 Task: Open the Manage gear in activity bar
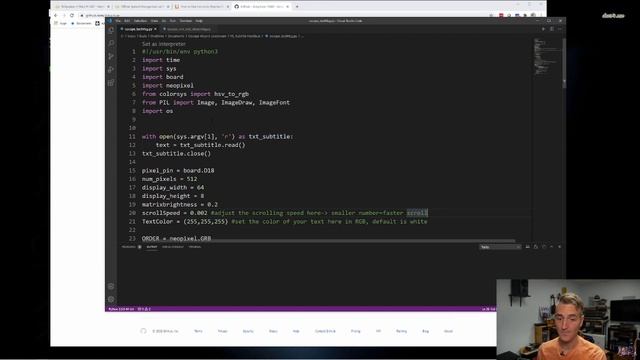[111, 300]
